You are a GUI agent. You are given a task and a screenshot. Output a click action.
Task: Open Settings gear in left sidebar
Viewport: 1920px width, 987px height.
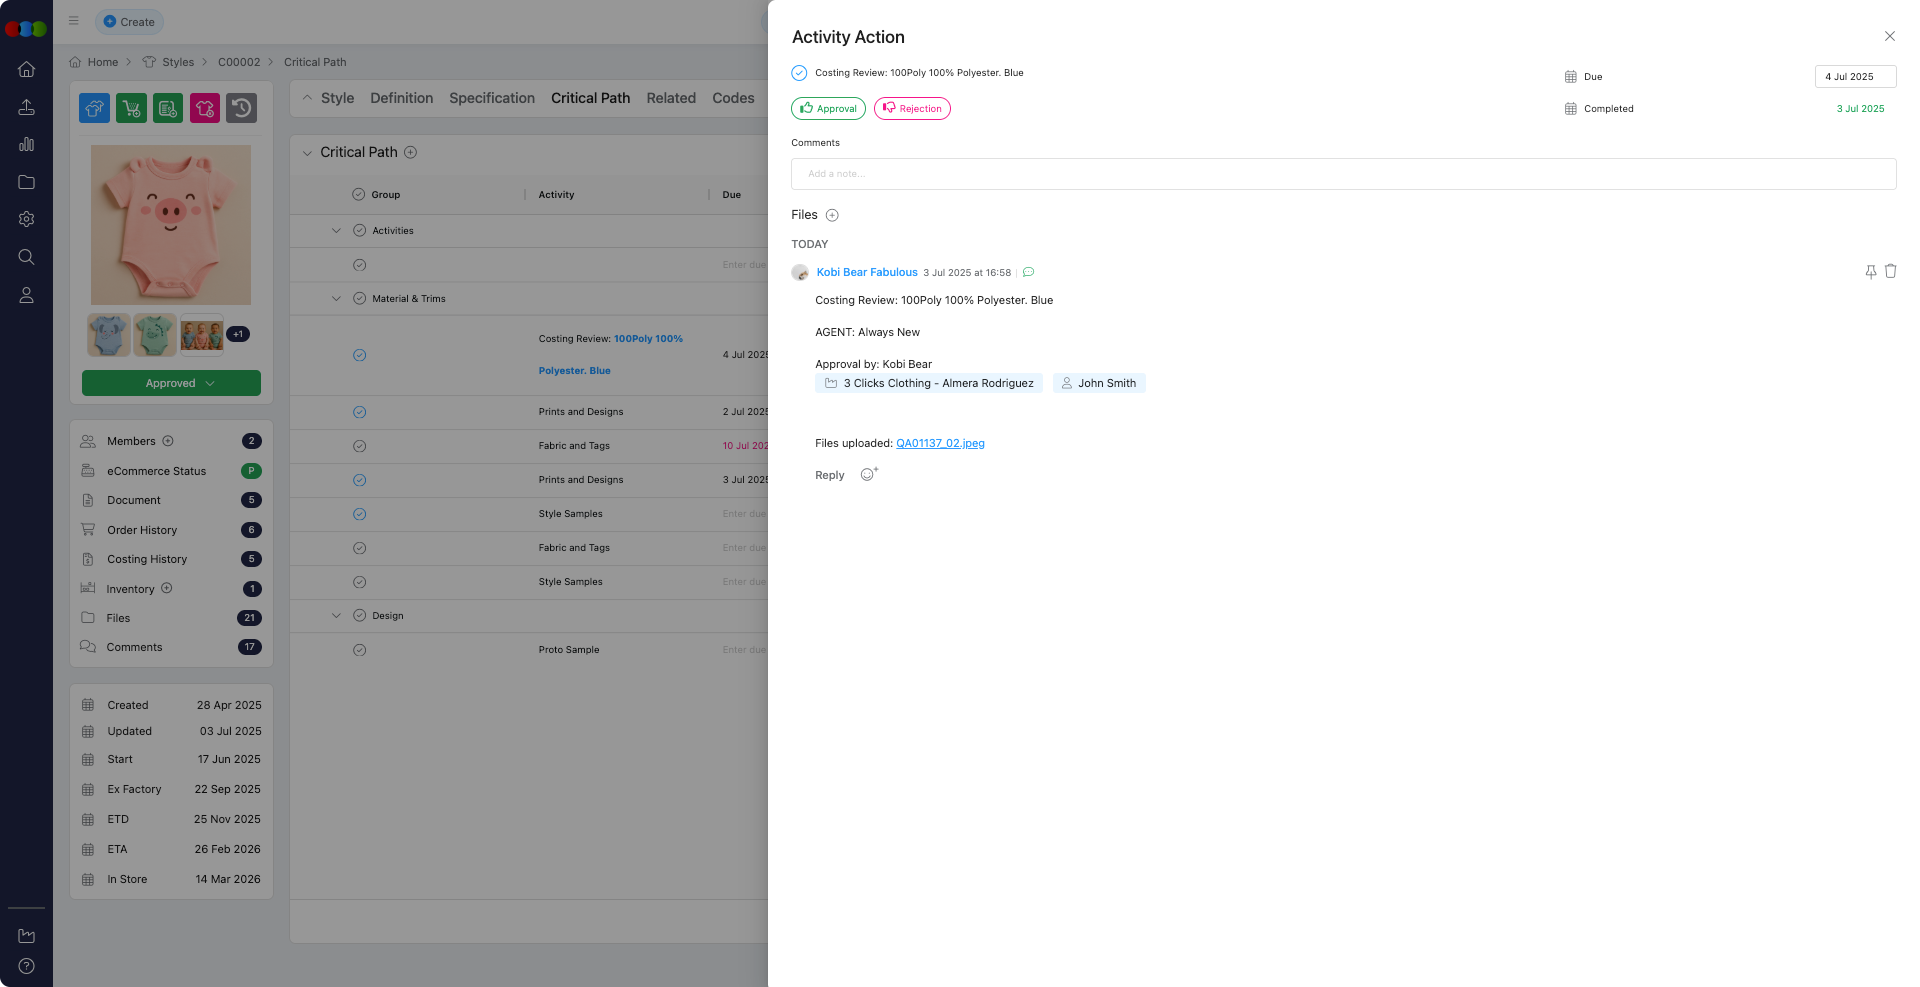coord(26,219)
